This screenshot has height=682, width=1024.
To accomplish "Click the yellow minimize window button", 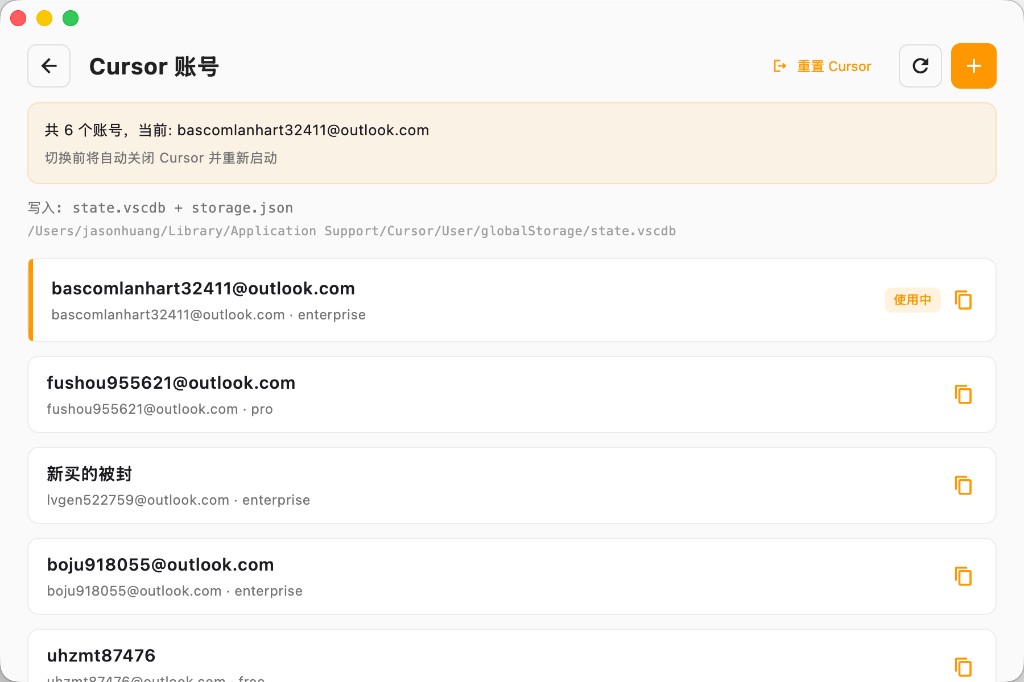I will [x=44, y=18].
